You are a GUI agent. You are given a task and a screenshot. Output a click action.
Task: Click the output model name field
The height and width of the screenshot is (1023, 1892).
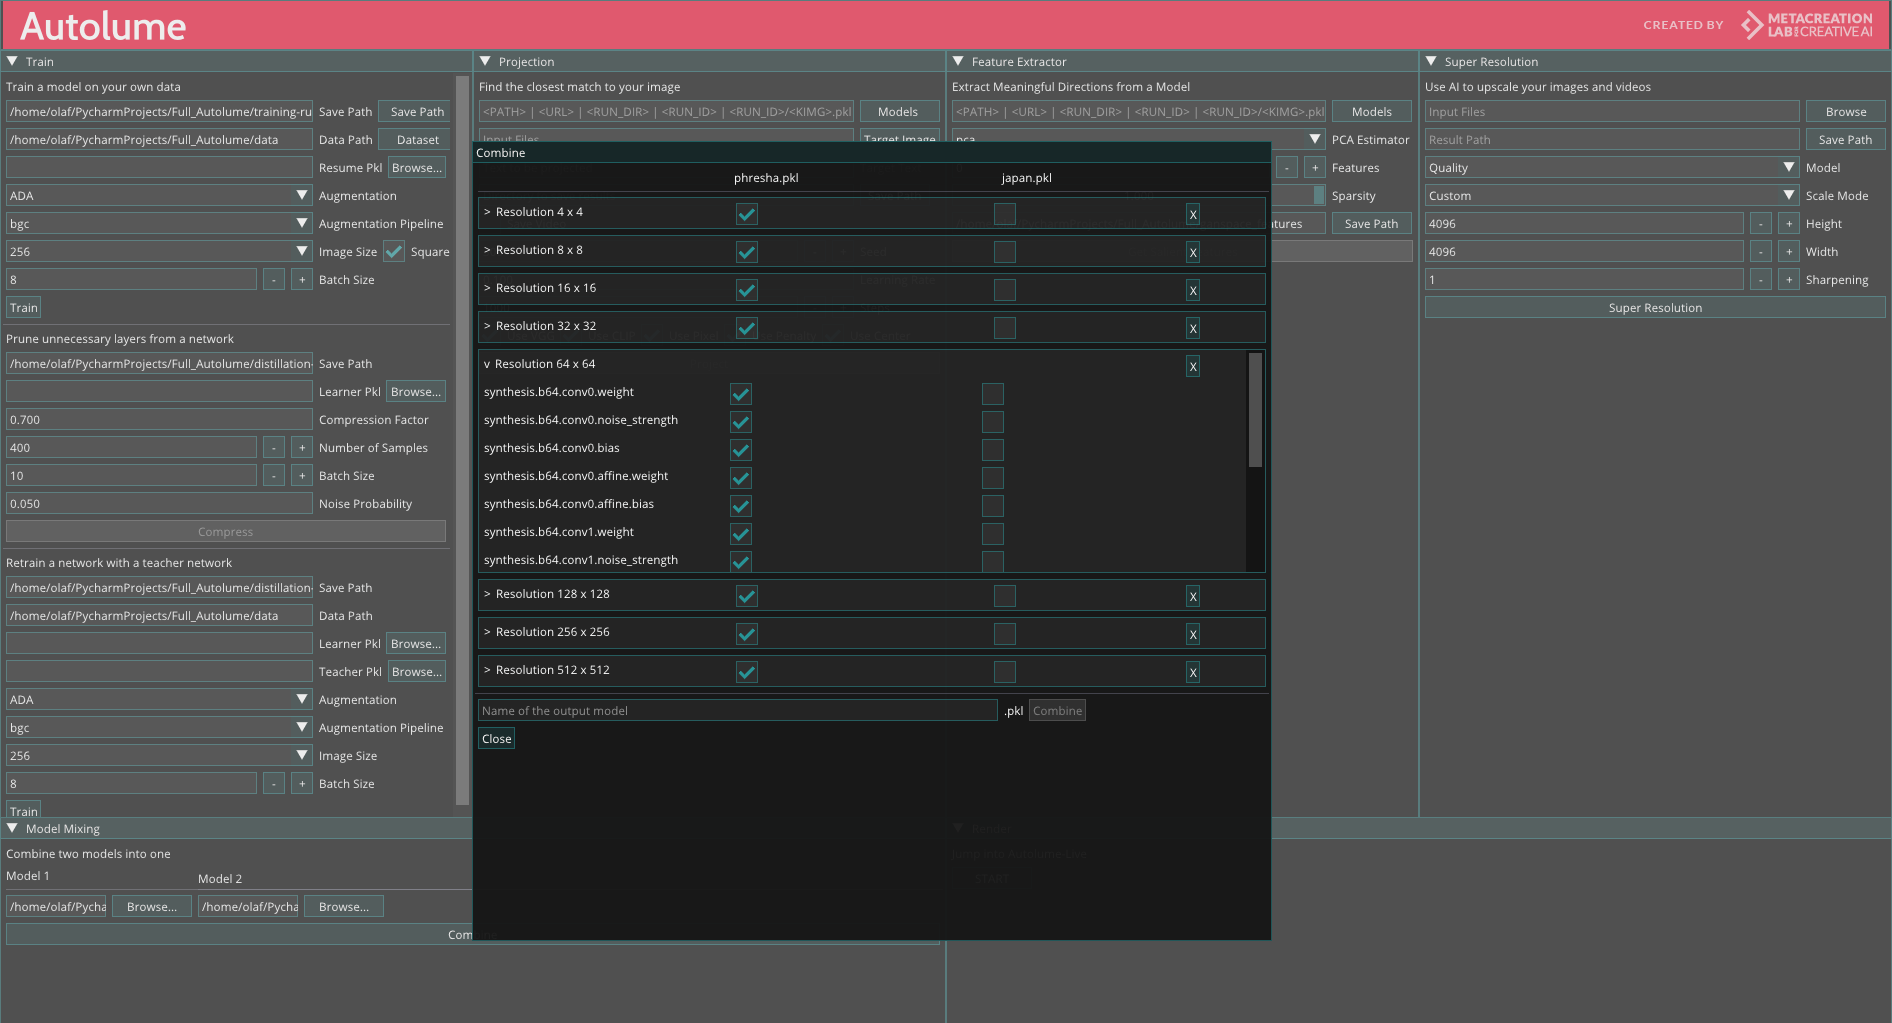pos(737,711)
